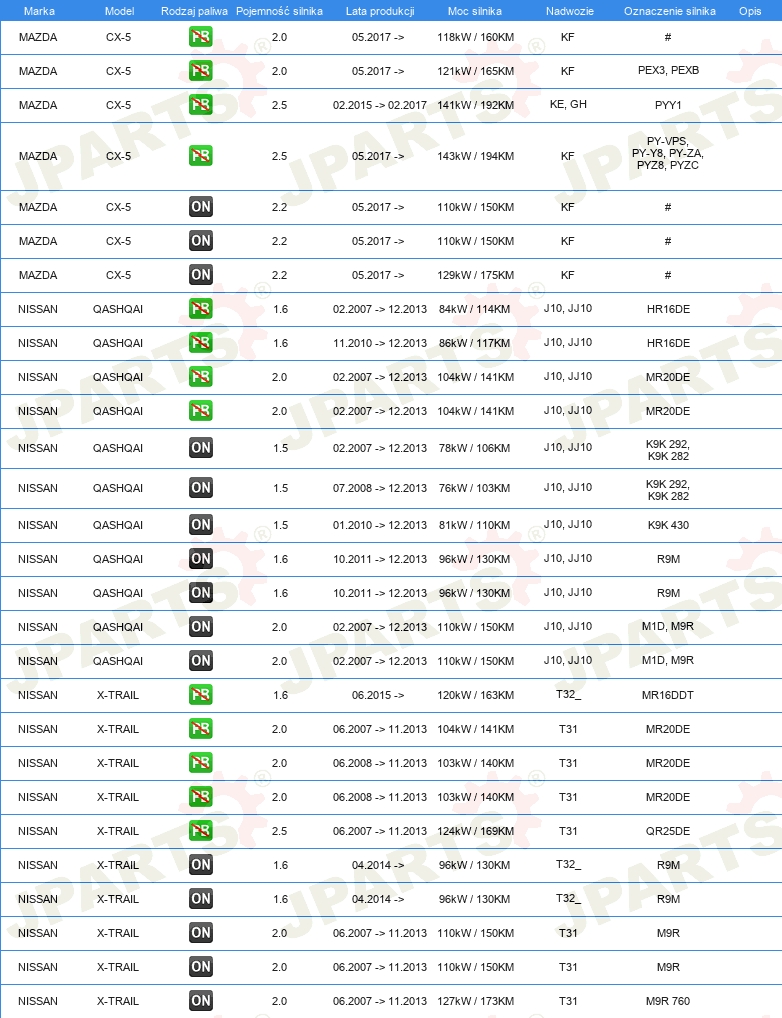This screenshot has width=782, height=1018.
Task: Select power cell 141kW / 192KM
Action: [x=475, y=105]
